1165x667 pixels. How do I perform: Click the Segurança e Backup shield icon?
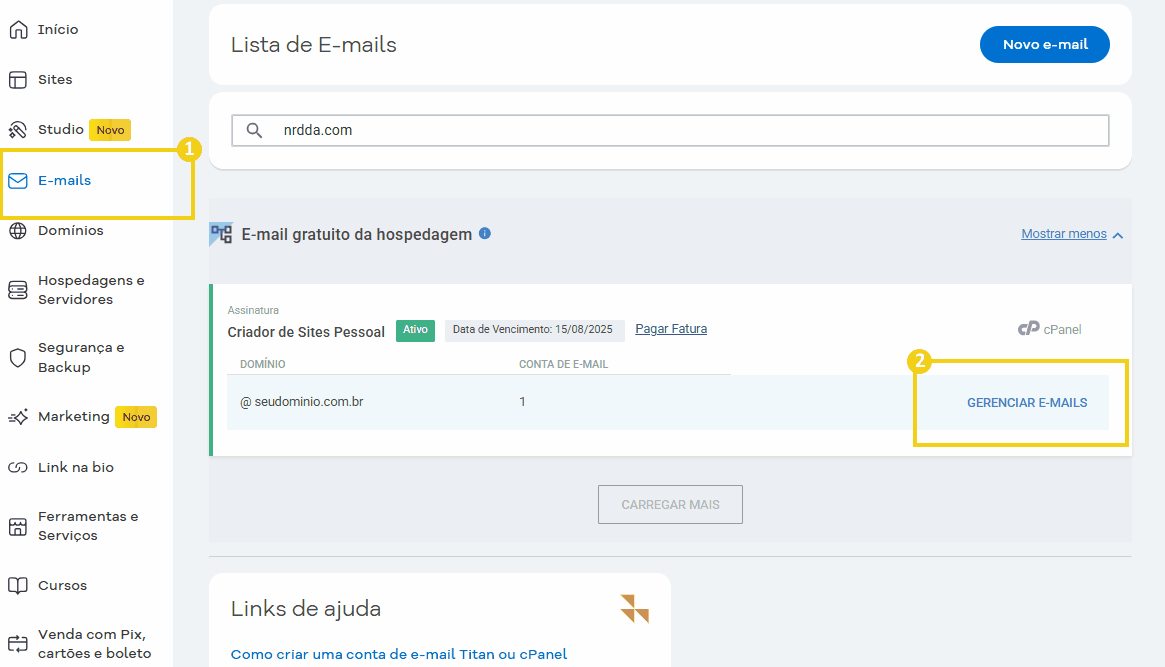[x=17, y=357]
